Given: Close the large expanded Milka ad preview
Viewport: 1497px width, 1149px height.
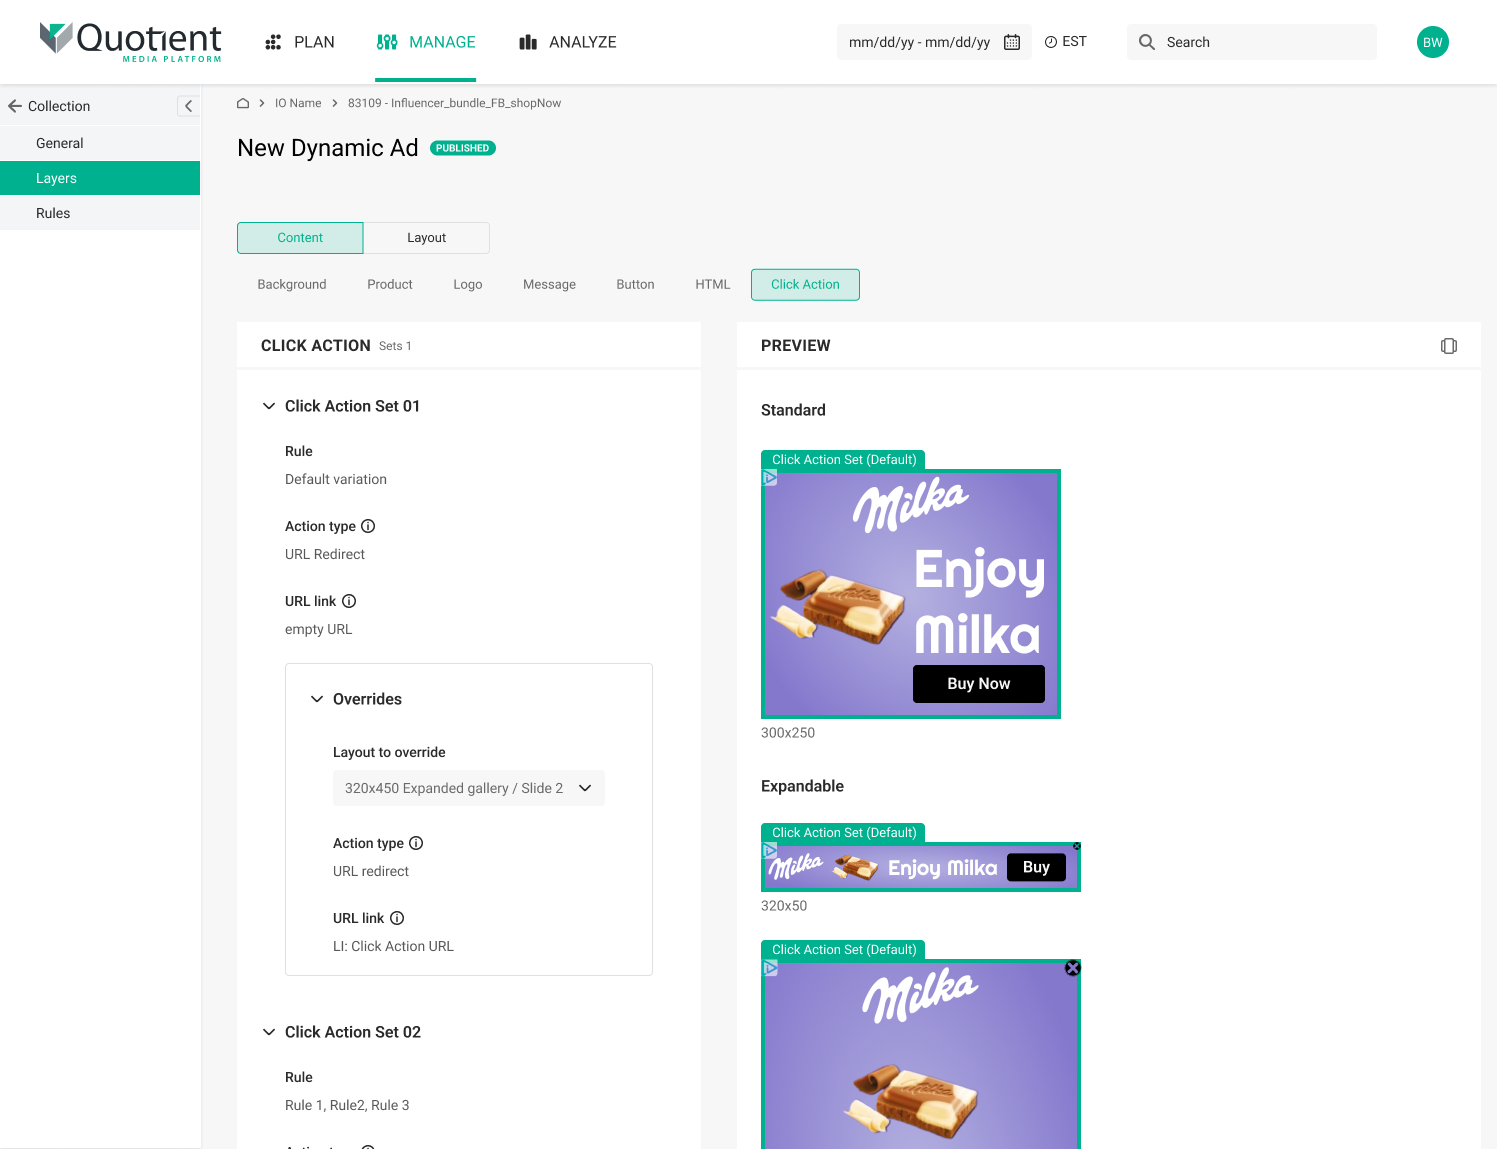Looking at the screenshot, I should 1073,968.
